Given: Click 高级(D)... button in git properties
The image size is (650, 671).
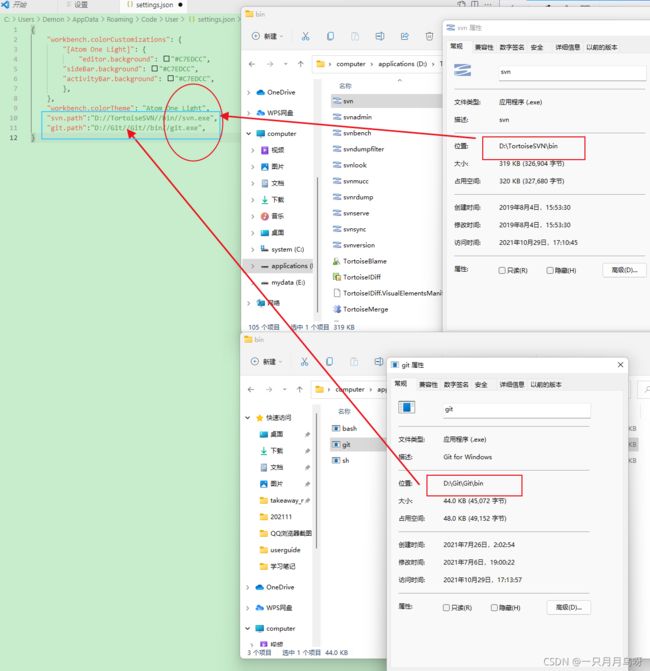Looking at the screenshot, I should [569, 608].
